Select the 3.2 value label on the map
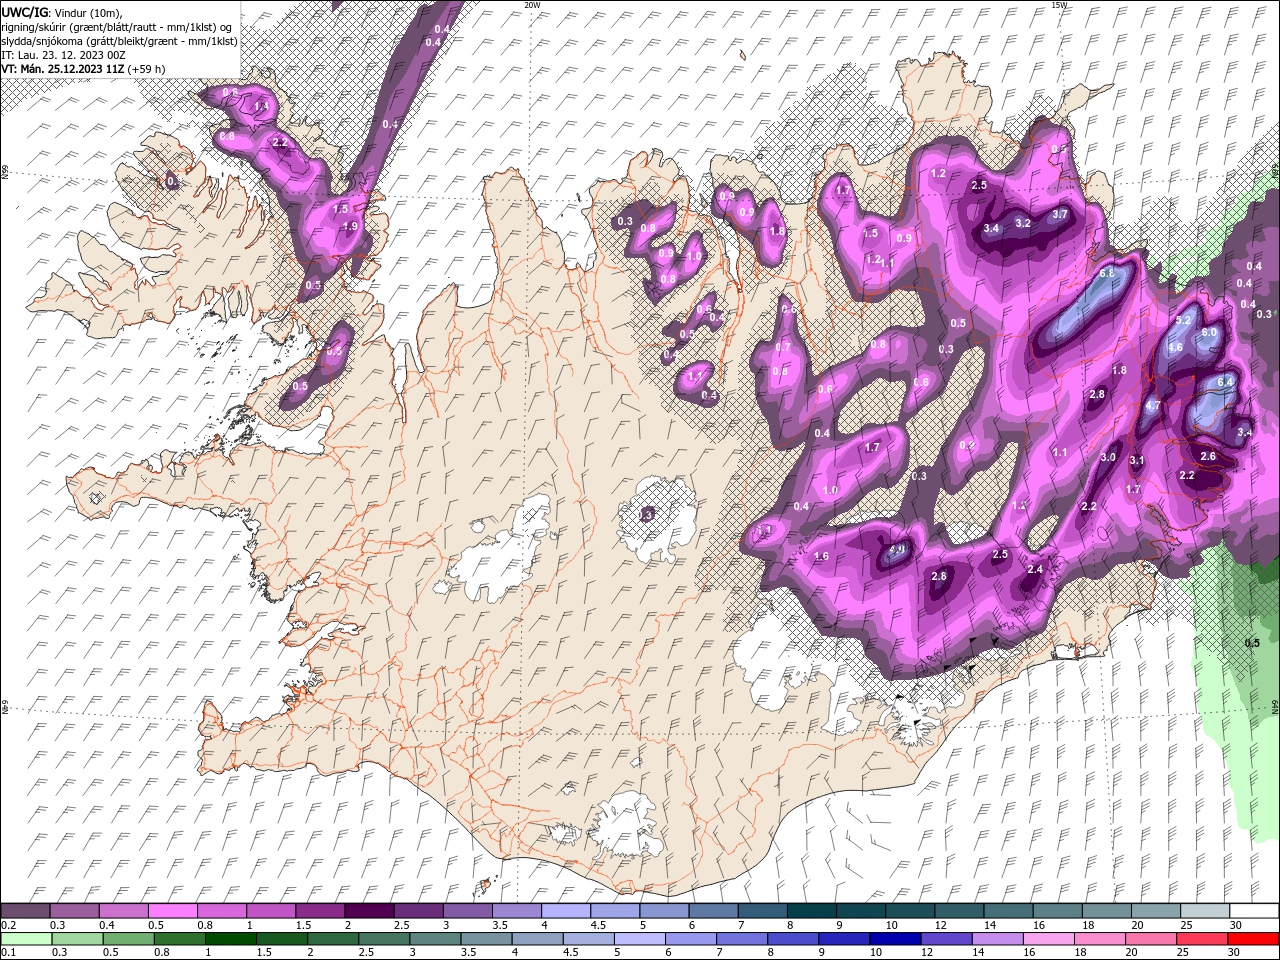Viewport: 1280px width, 960px height. 1023,223
